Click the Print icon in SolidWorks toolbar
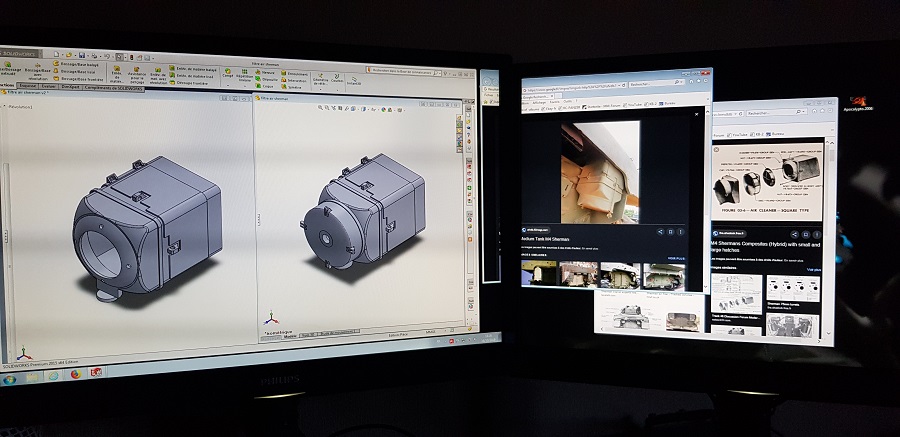Screen dimensions: 900x437 click(x=94, y=56)
